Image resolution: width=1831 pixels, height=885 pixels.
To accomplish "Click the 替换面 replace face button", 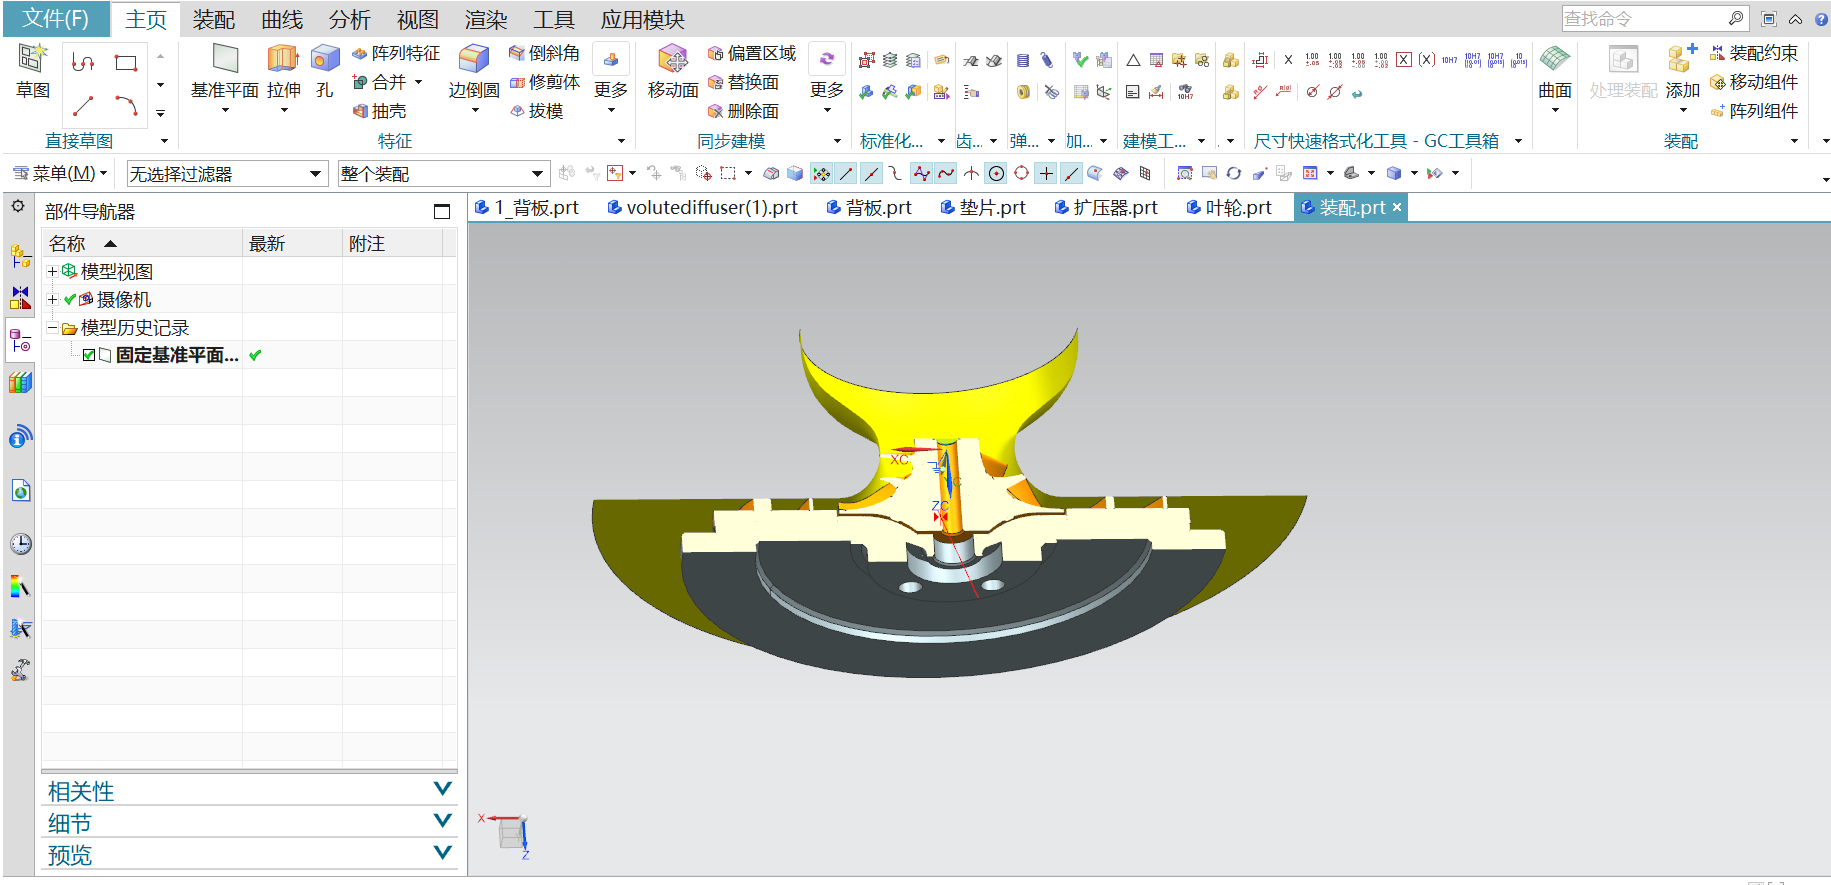I will (743, 82).
